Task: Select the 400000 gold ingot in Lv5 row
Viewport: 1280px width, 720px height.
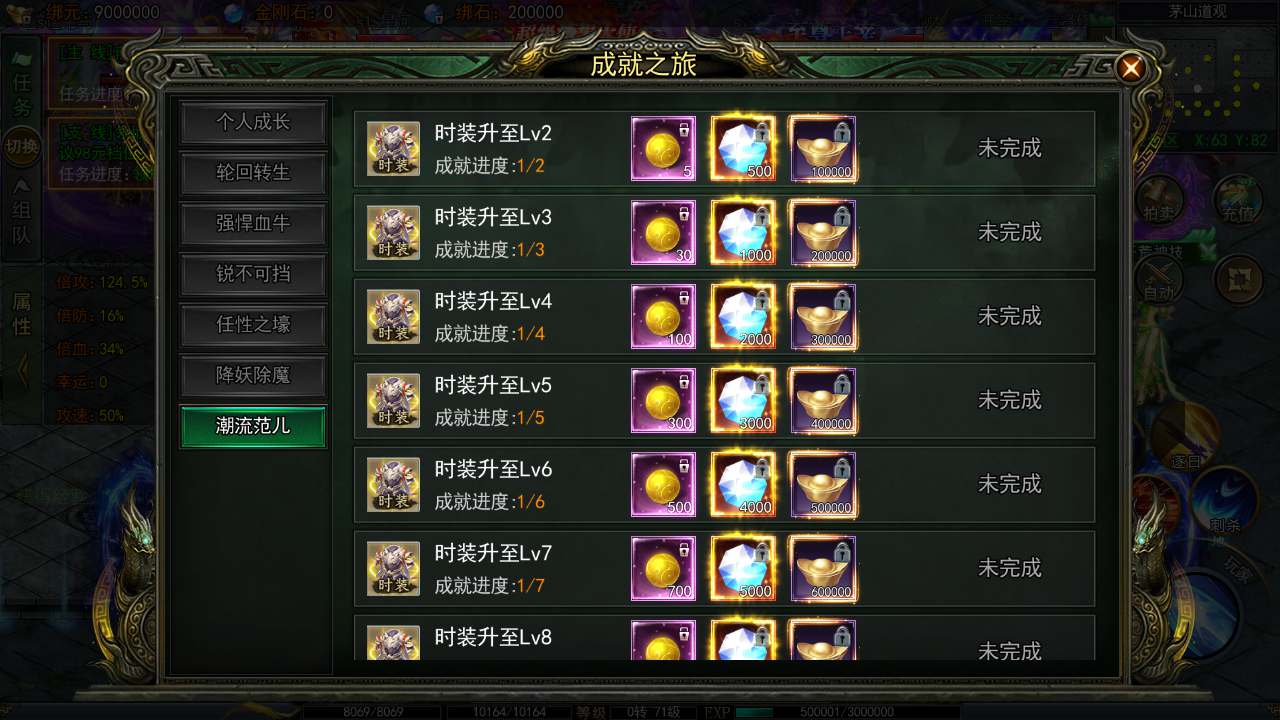Action: point(823,401)
